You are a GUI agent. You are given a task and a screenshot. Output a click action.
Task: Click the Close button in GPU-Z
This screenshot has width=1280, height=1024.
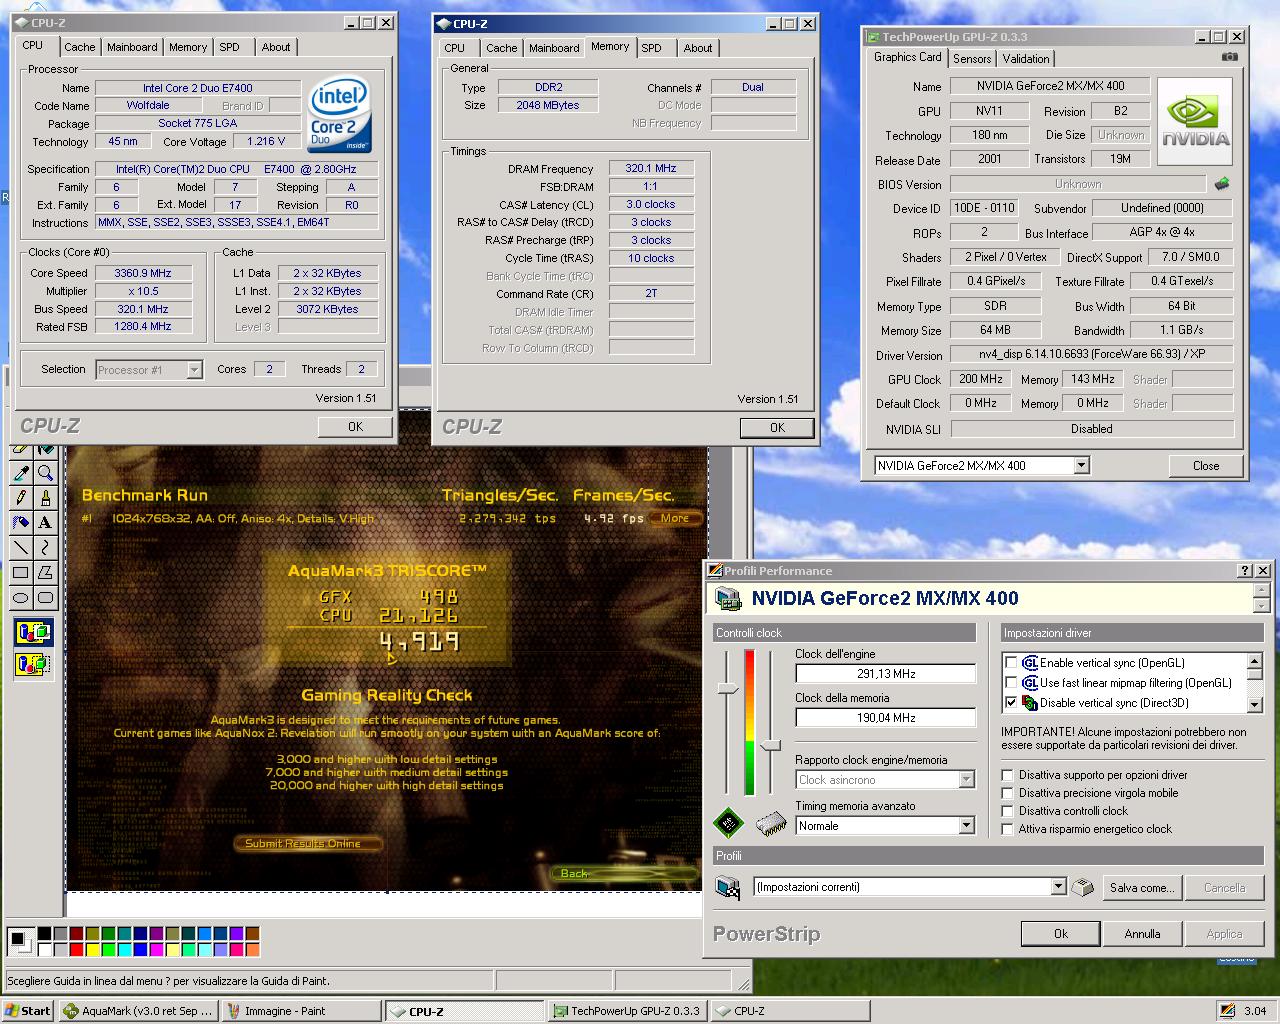click(1206, 466)
